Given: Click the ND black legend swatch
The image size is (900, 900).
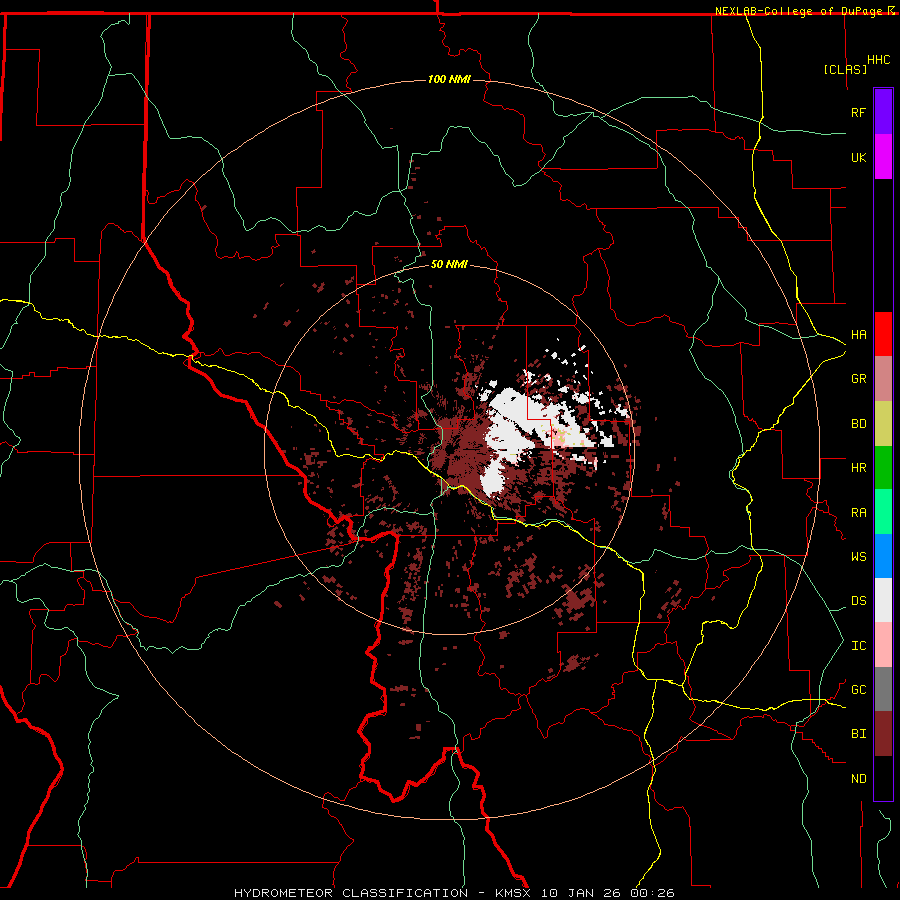Looking at the screenshot, I should coord(883,778).
